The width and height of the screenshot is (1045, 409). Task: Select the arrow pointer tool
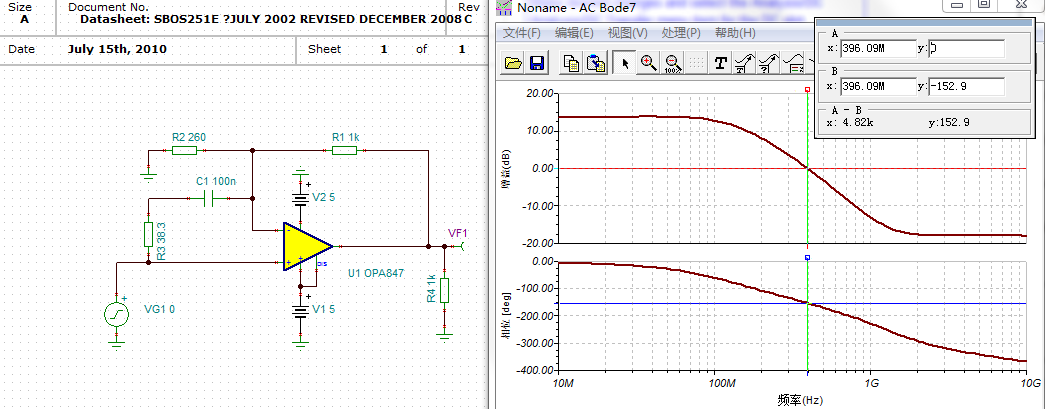(624, 63)
